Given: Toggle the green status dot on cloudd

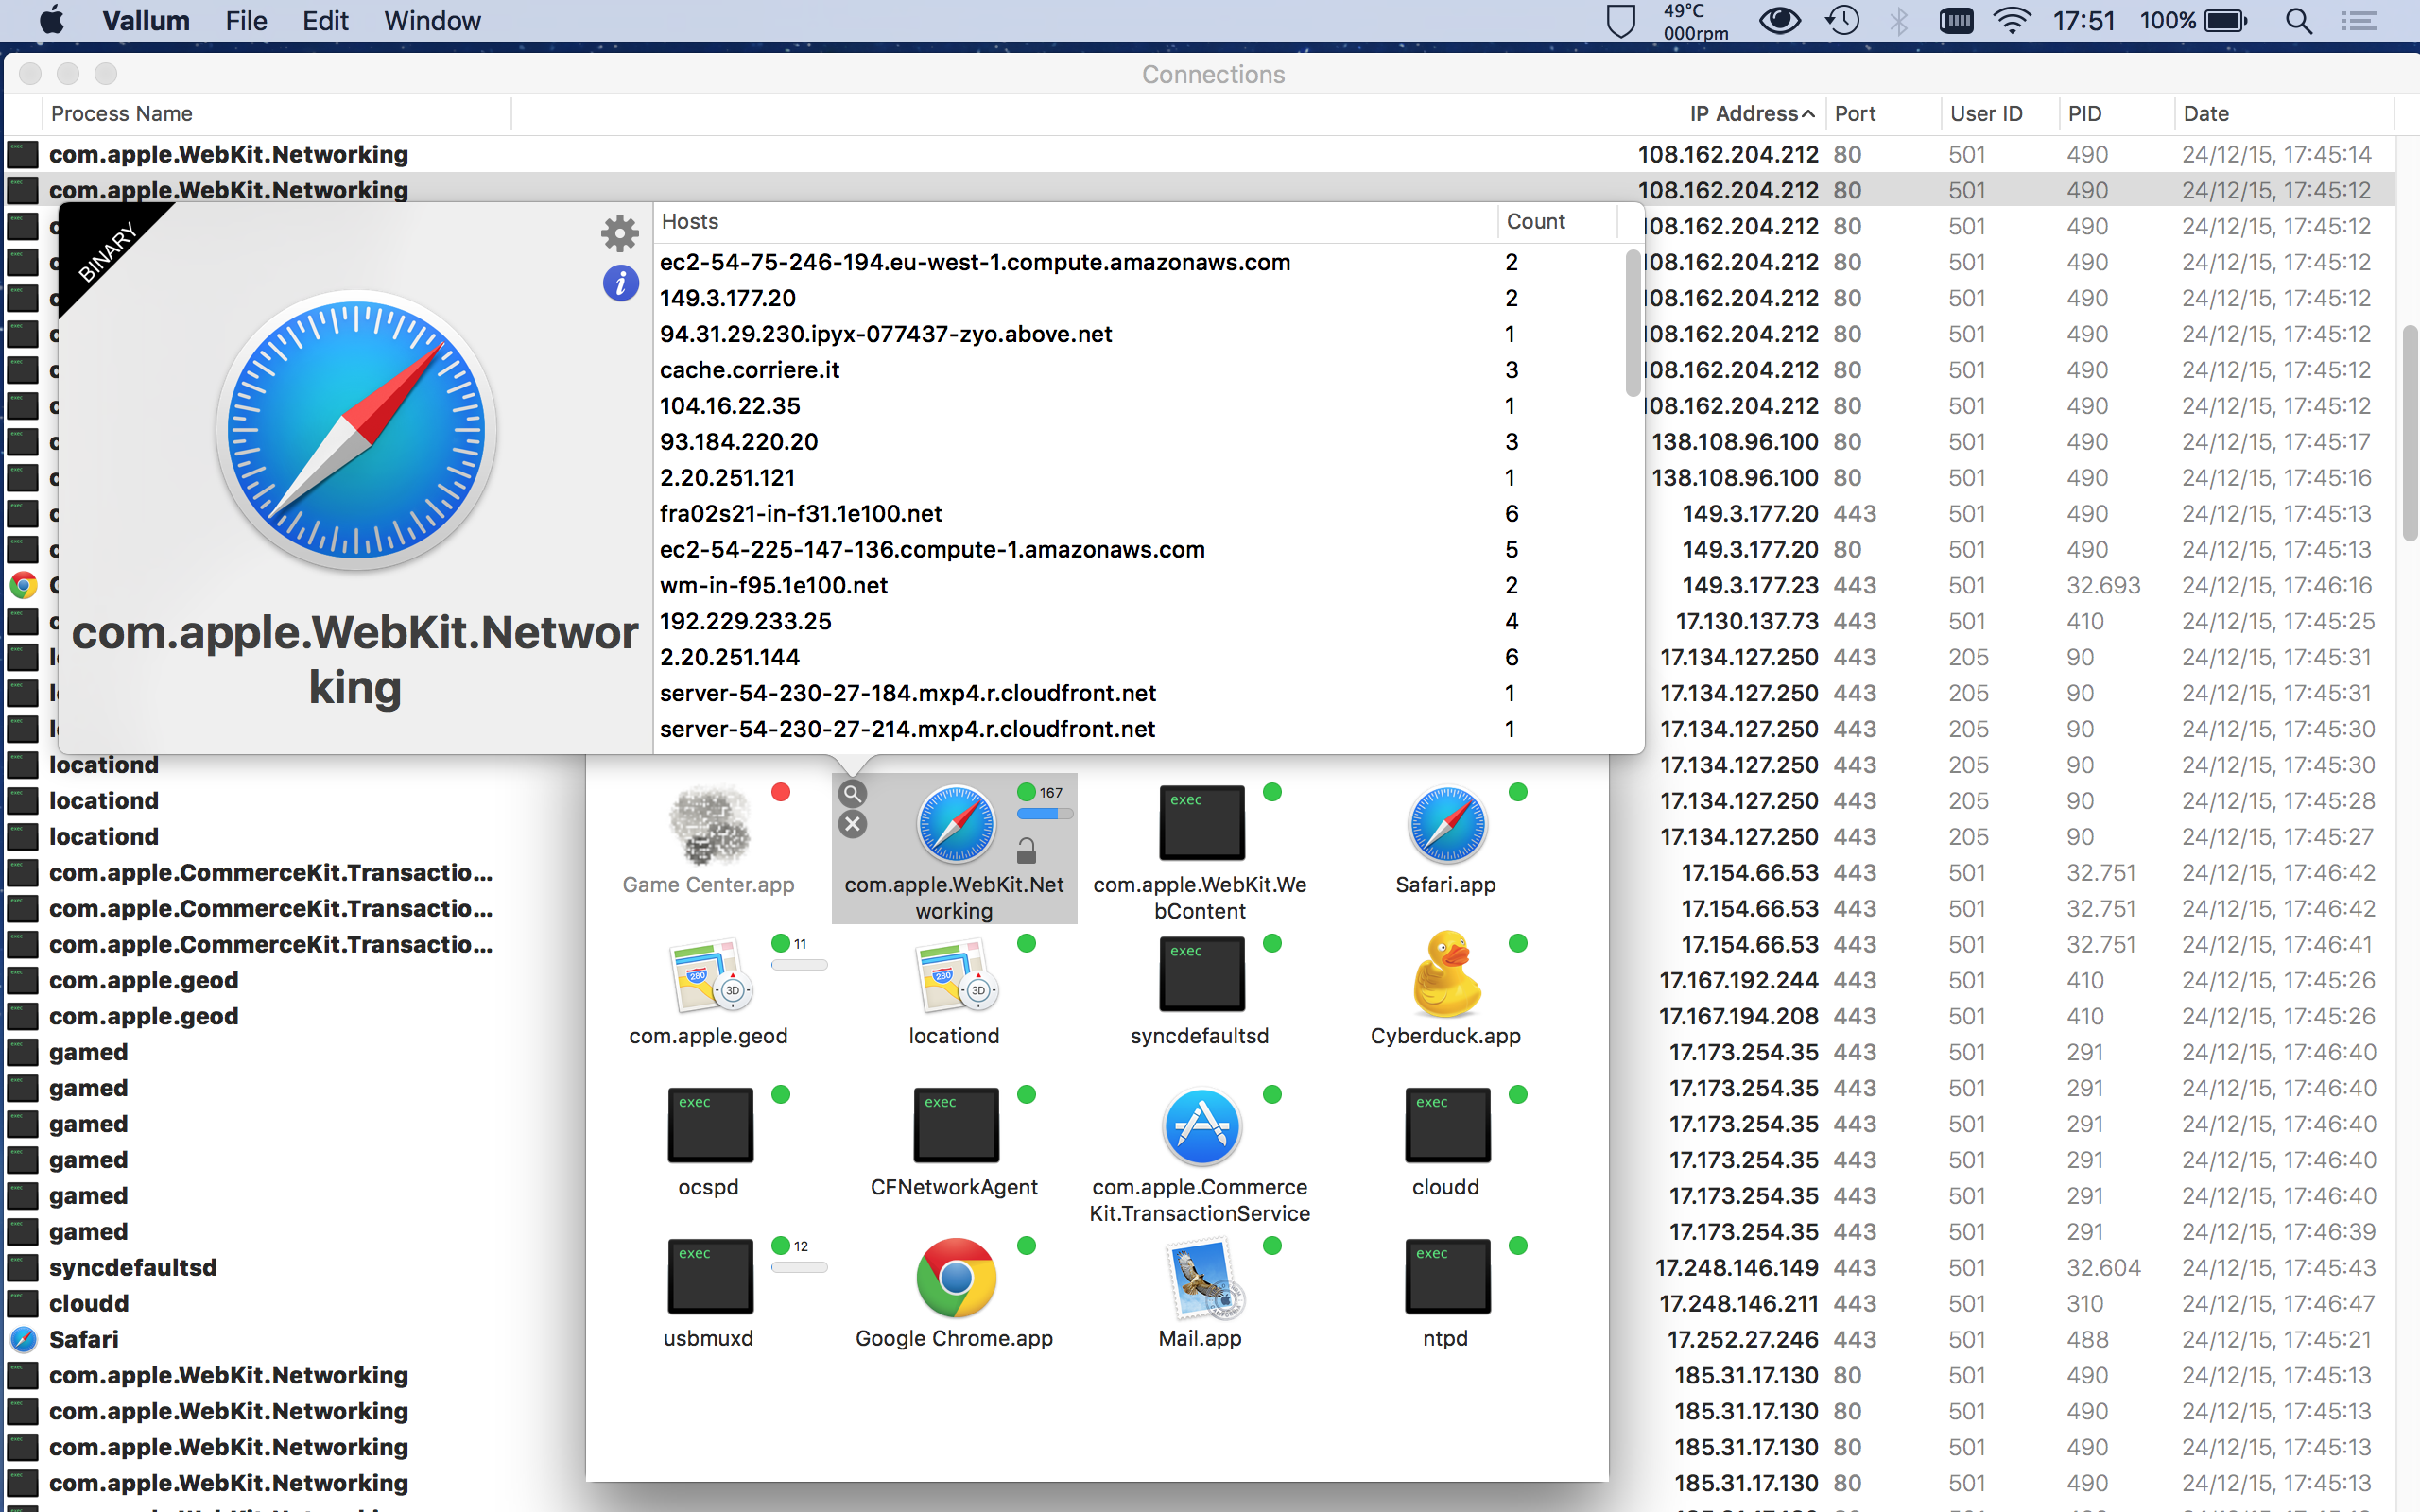Looking at the screenshot, I should (x=1518, y=1094).
